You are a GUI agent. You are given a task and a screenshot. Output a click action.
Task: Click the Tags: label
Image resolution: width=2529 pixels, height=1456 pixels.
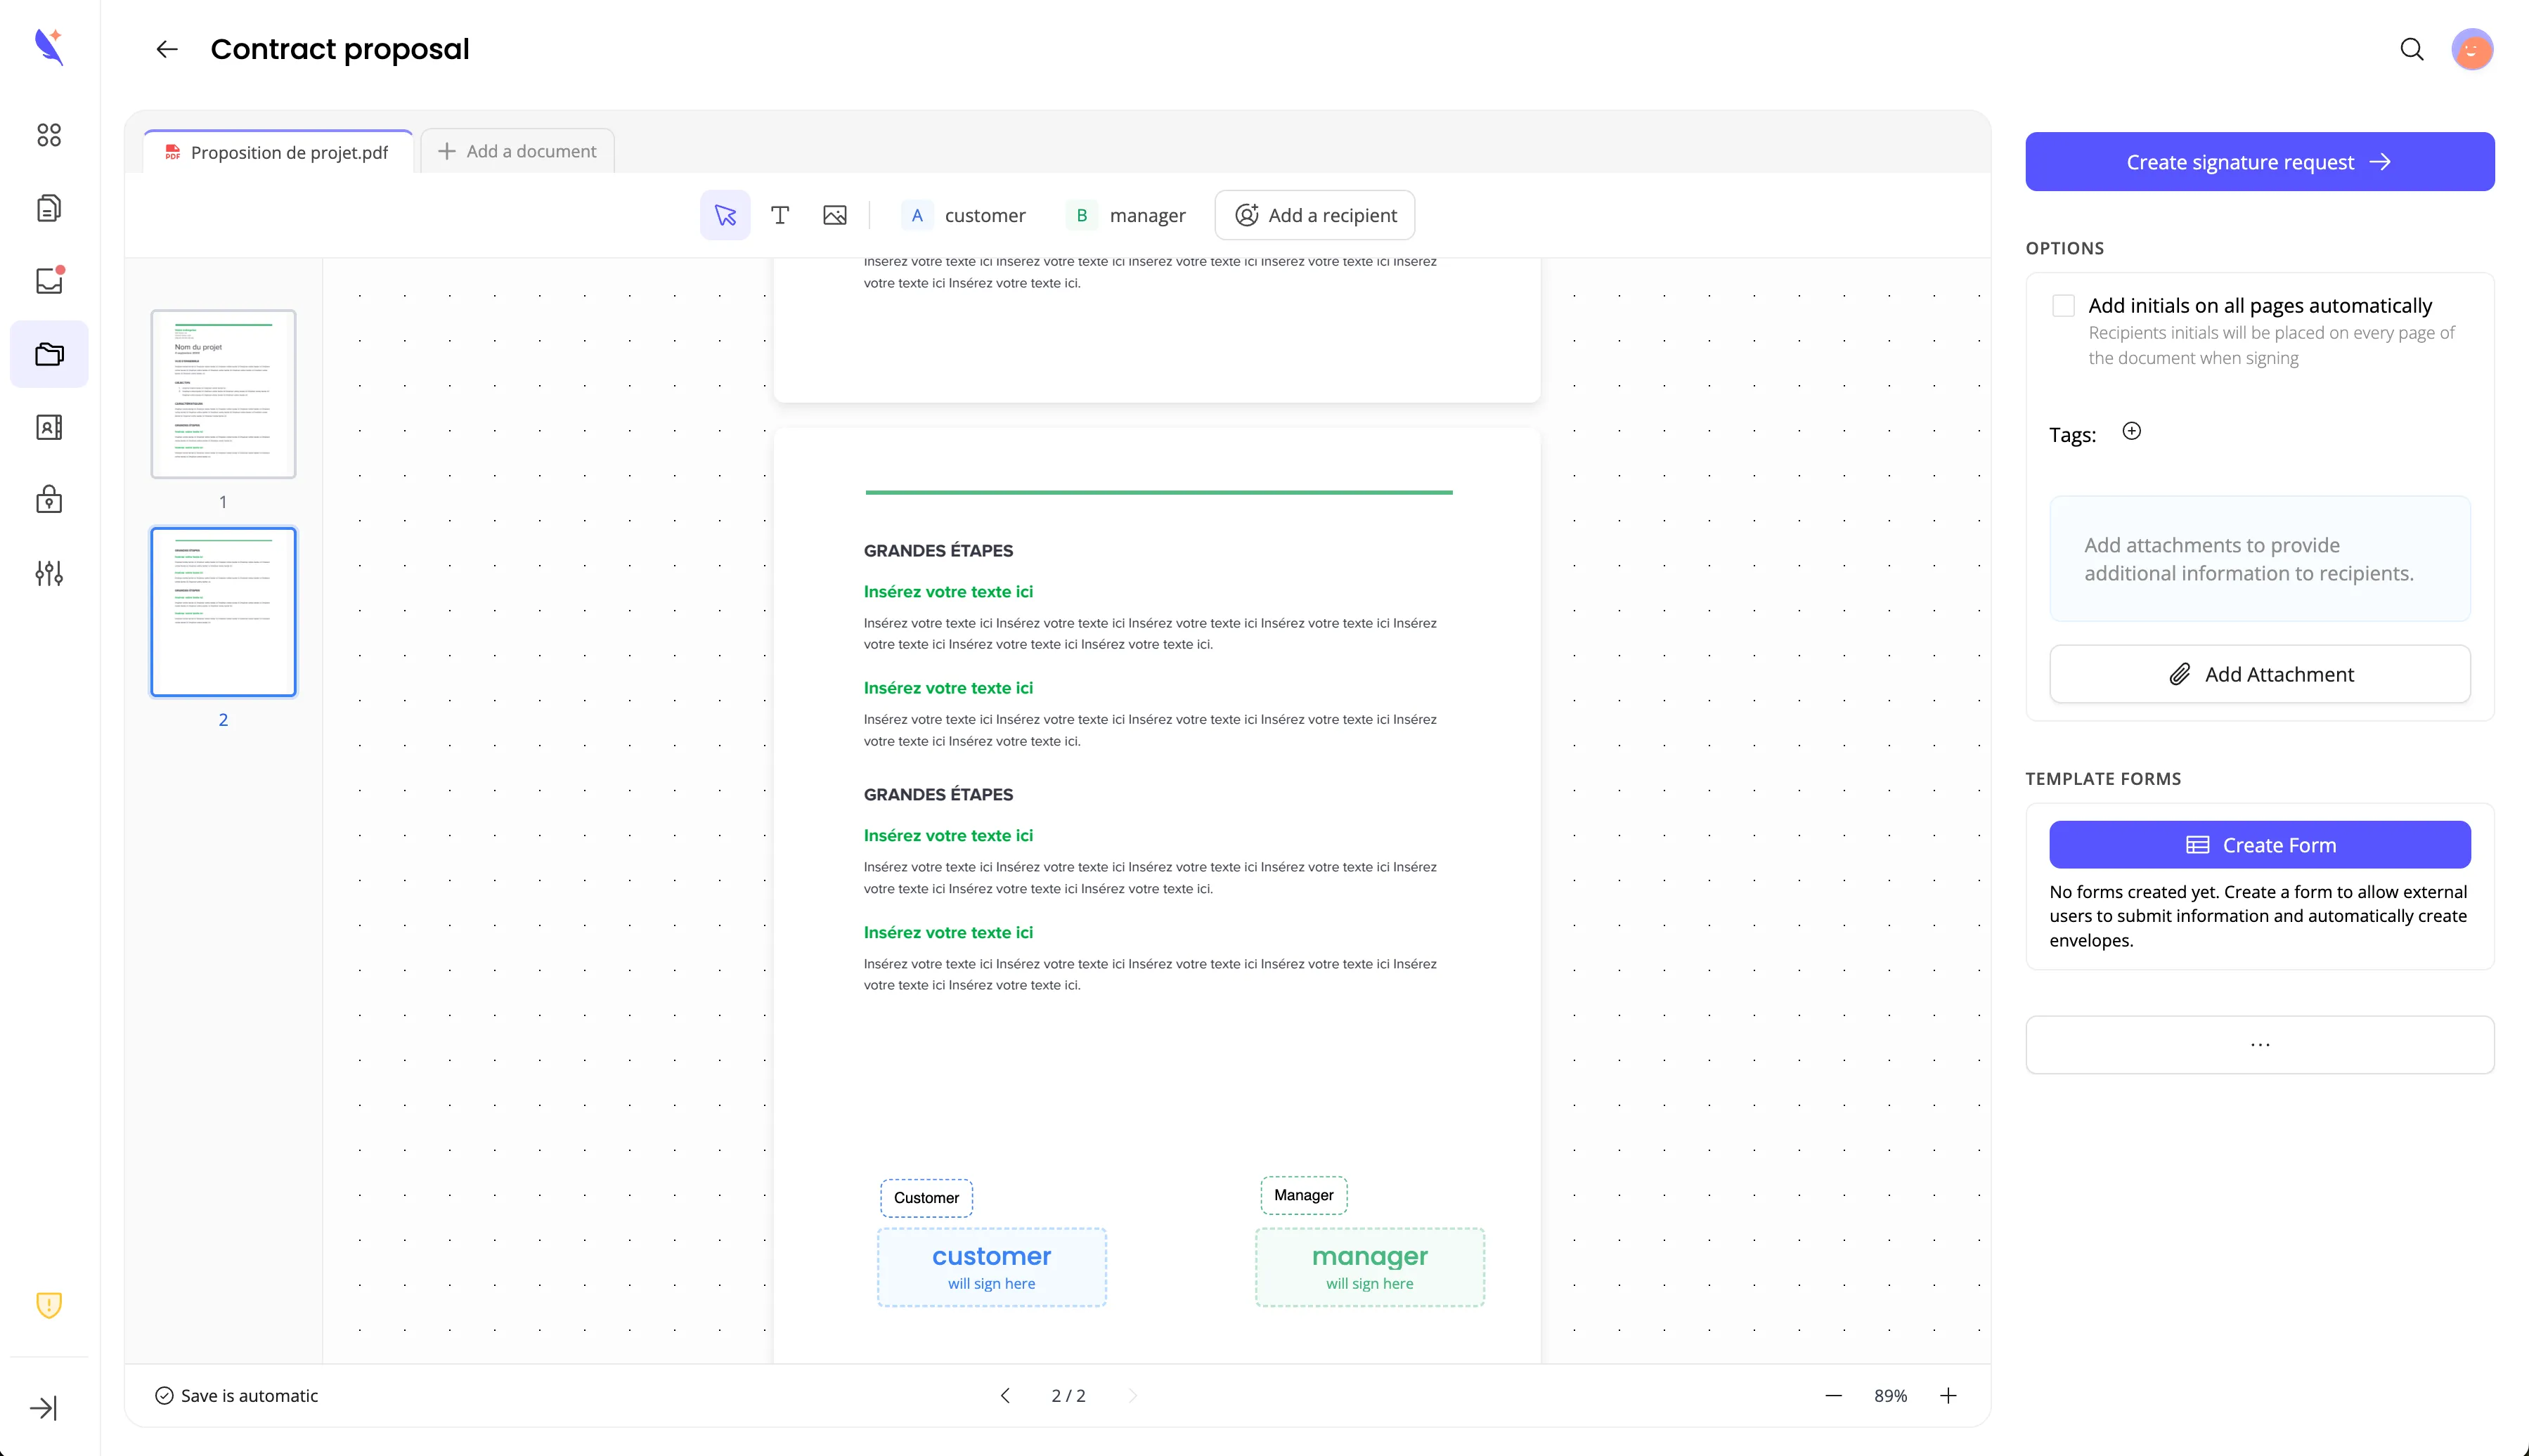click(x=2073, y=435)
